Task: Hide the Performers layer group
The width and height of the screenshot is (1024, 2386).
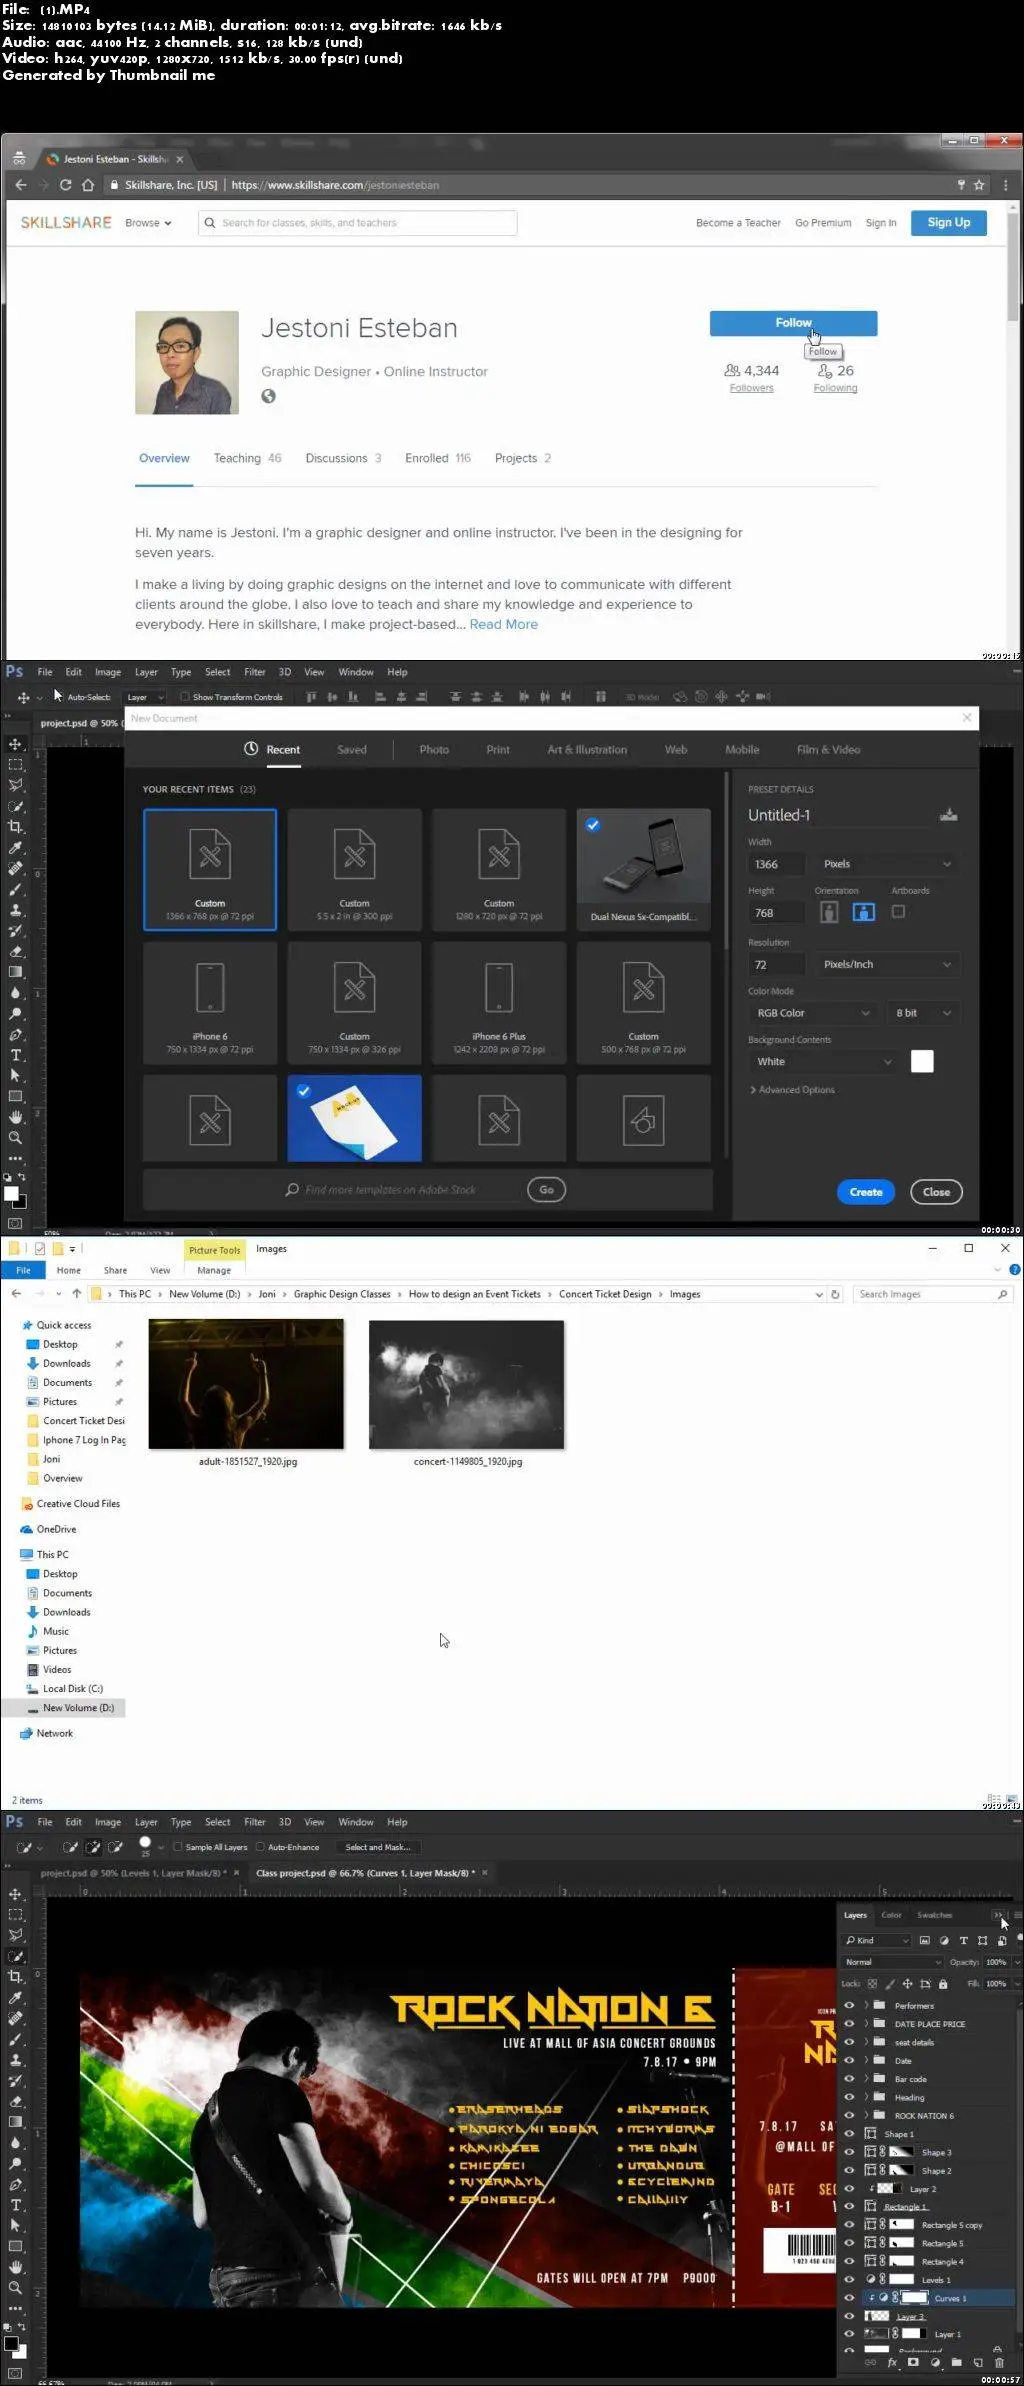Action: coord(849,2005)
